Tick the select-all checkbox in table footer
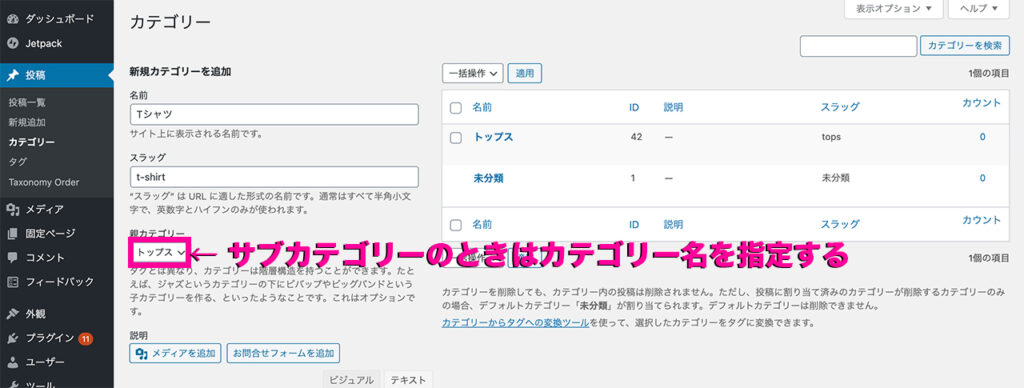1024x388 pixels. (456, 225)
